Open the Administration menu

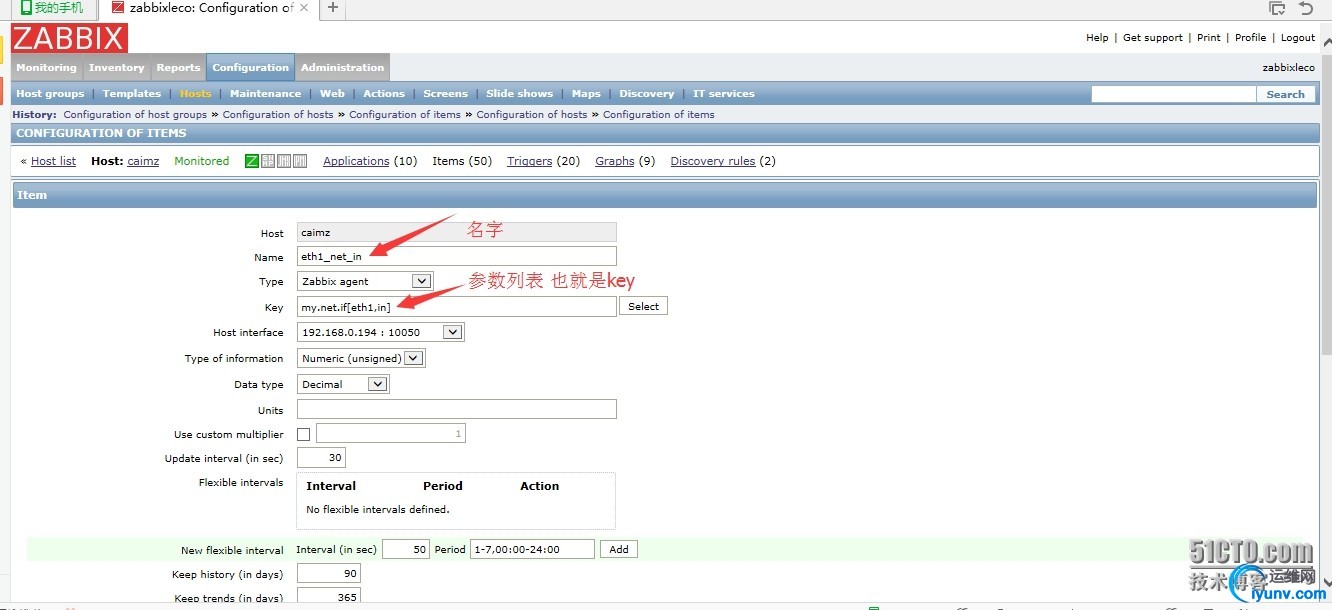coord(343,68)
